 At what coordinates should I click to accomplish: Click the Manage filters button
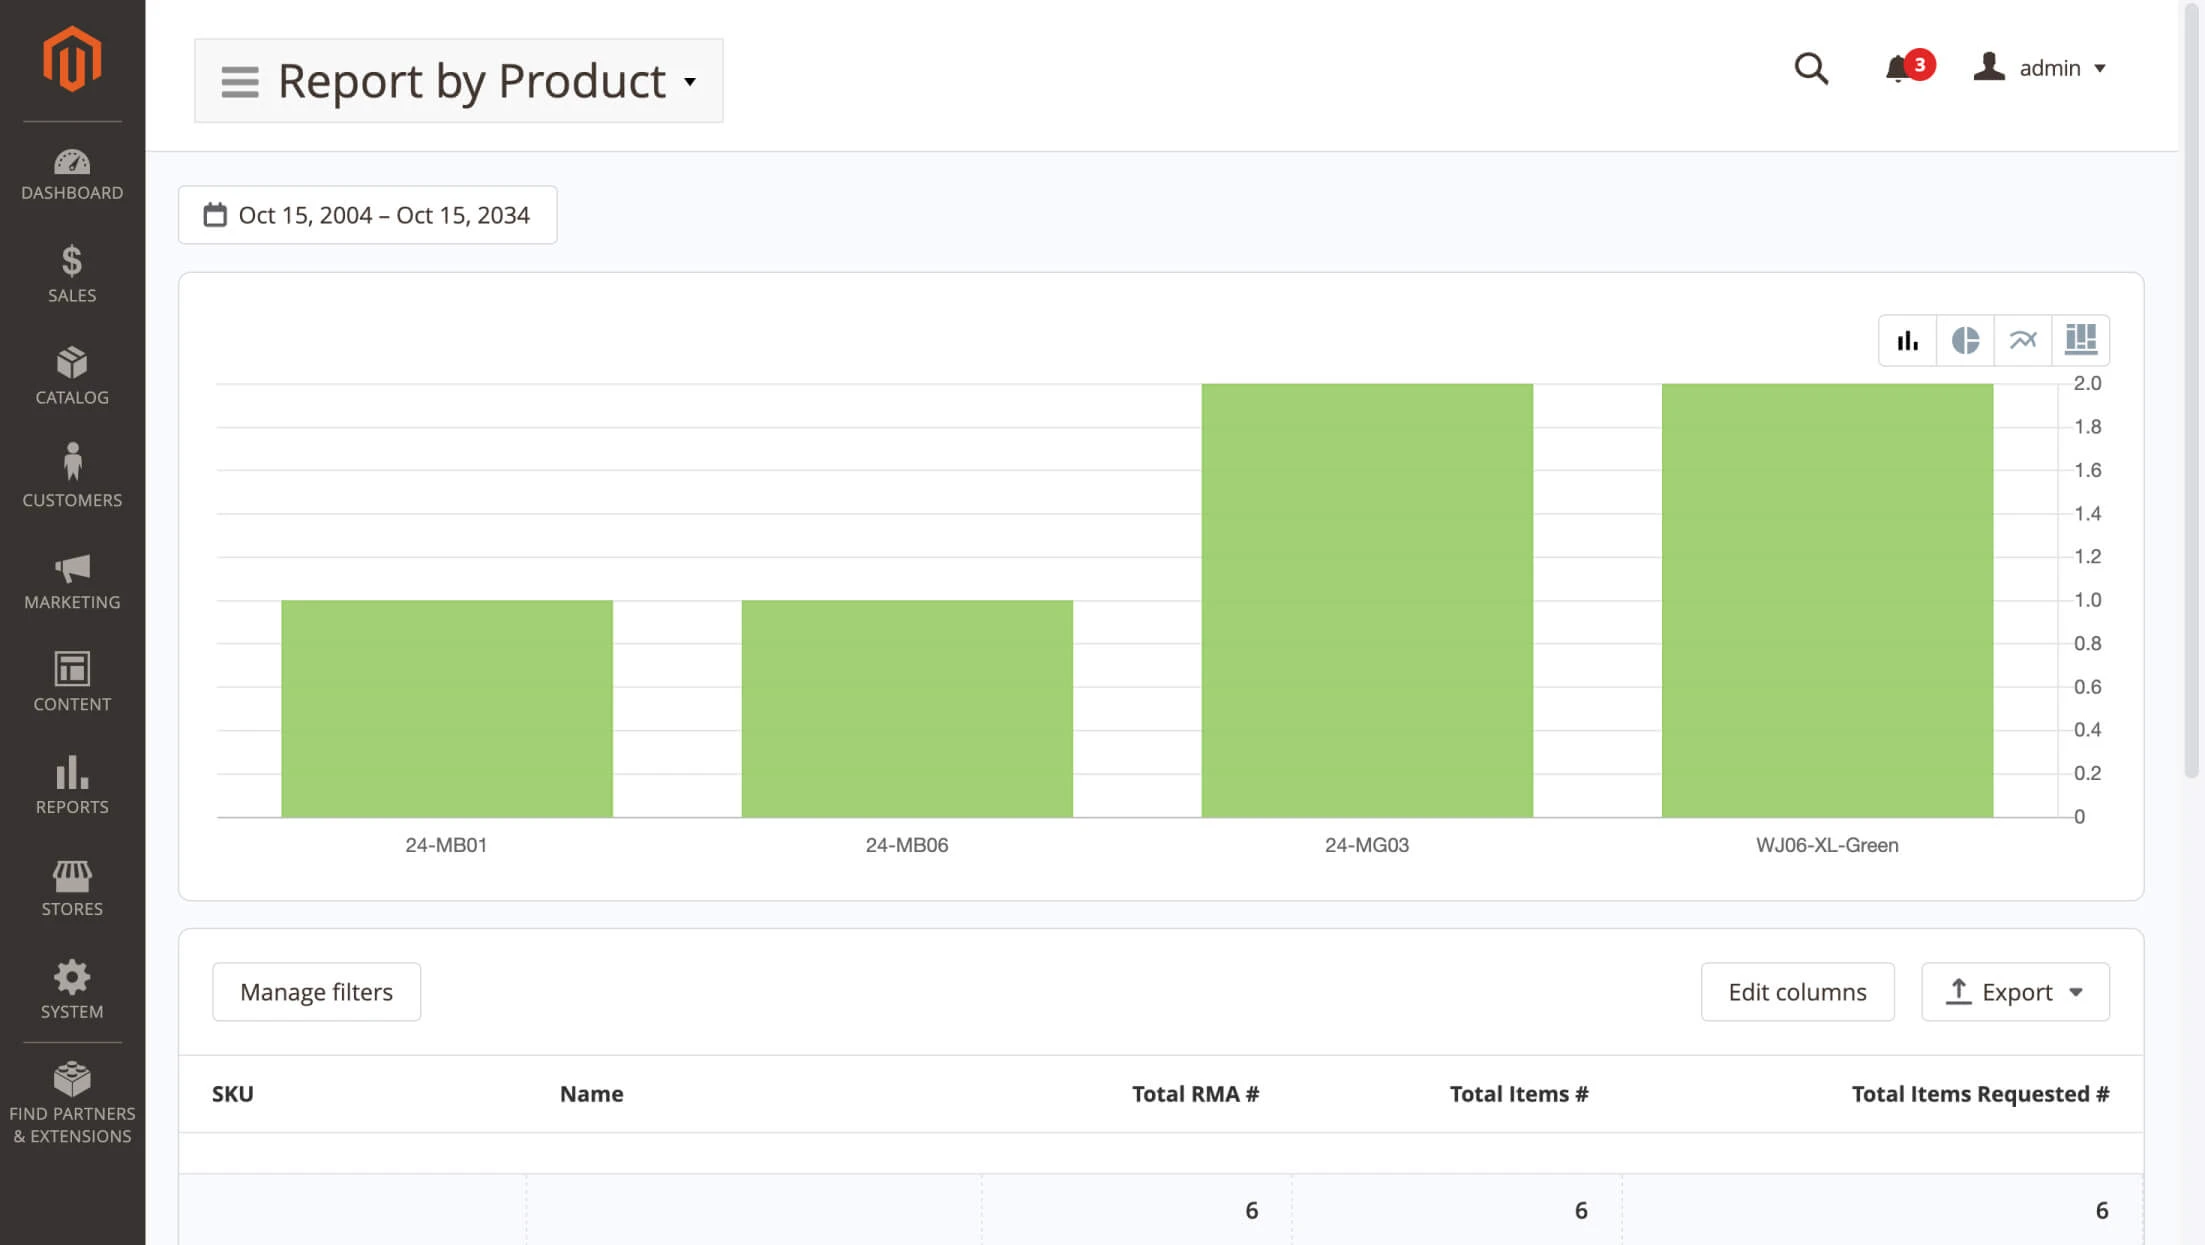[316, 991]
